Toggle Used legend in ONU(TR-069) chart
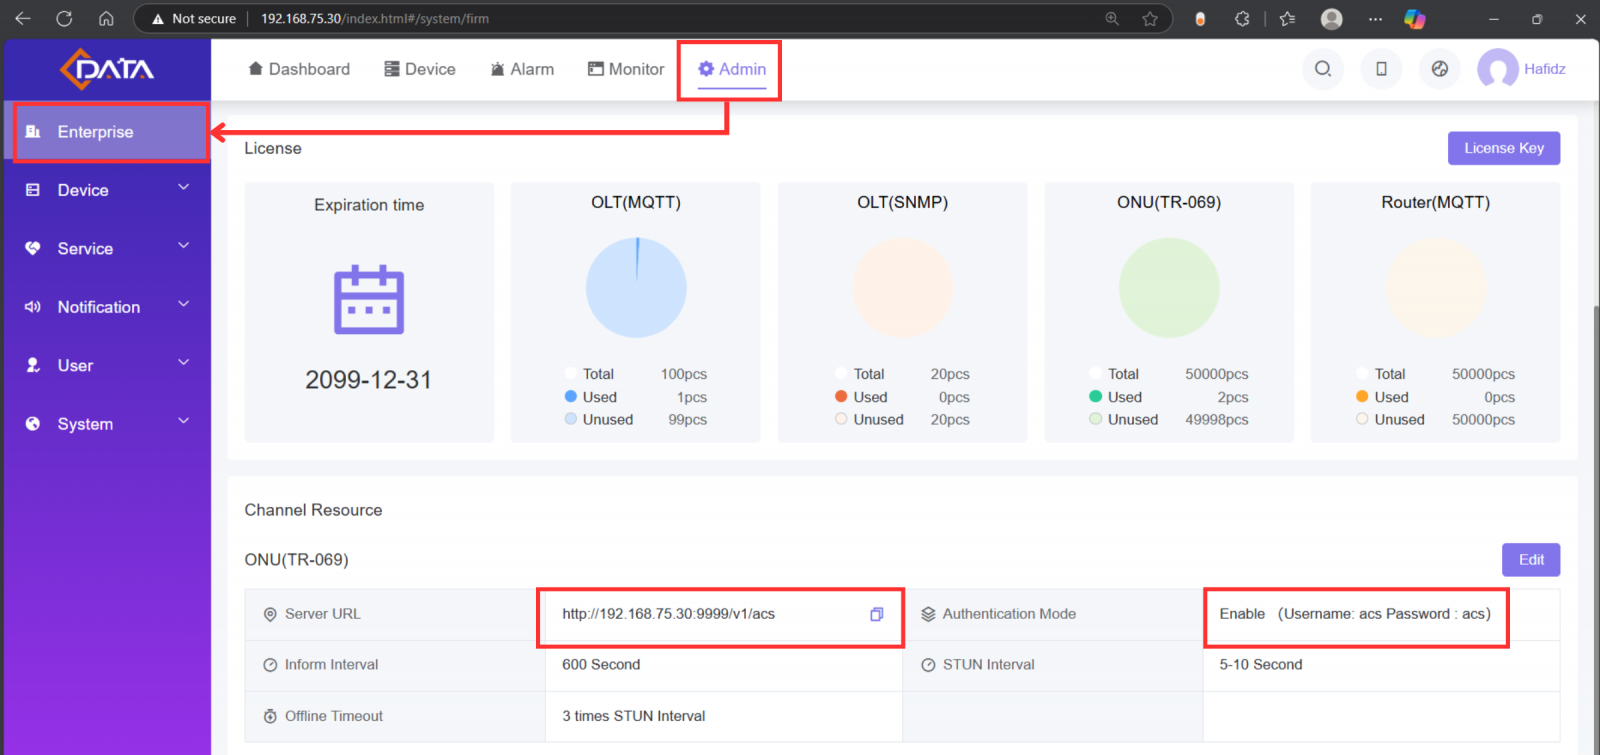Viewport: 1600px width, 755px height. coord(1115,397)
